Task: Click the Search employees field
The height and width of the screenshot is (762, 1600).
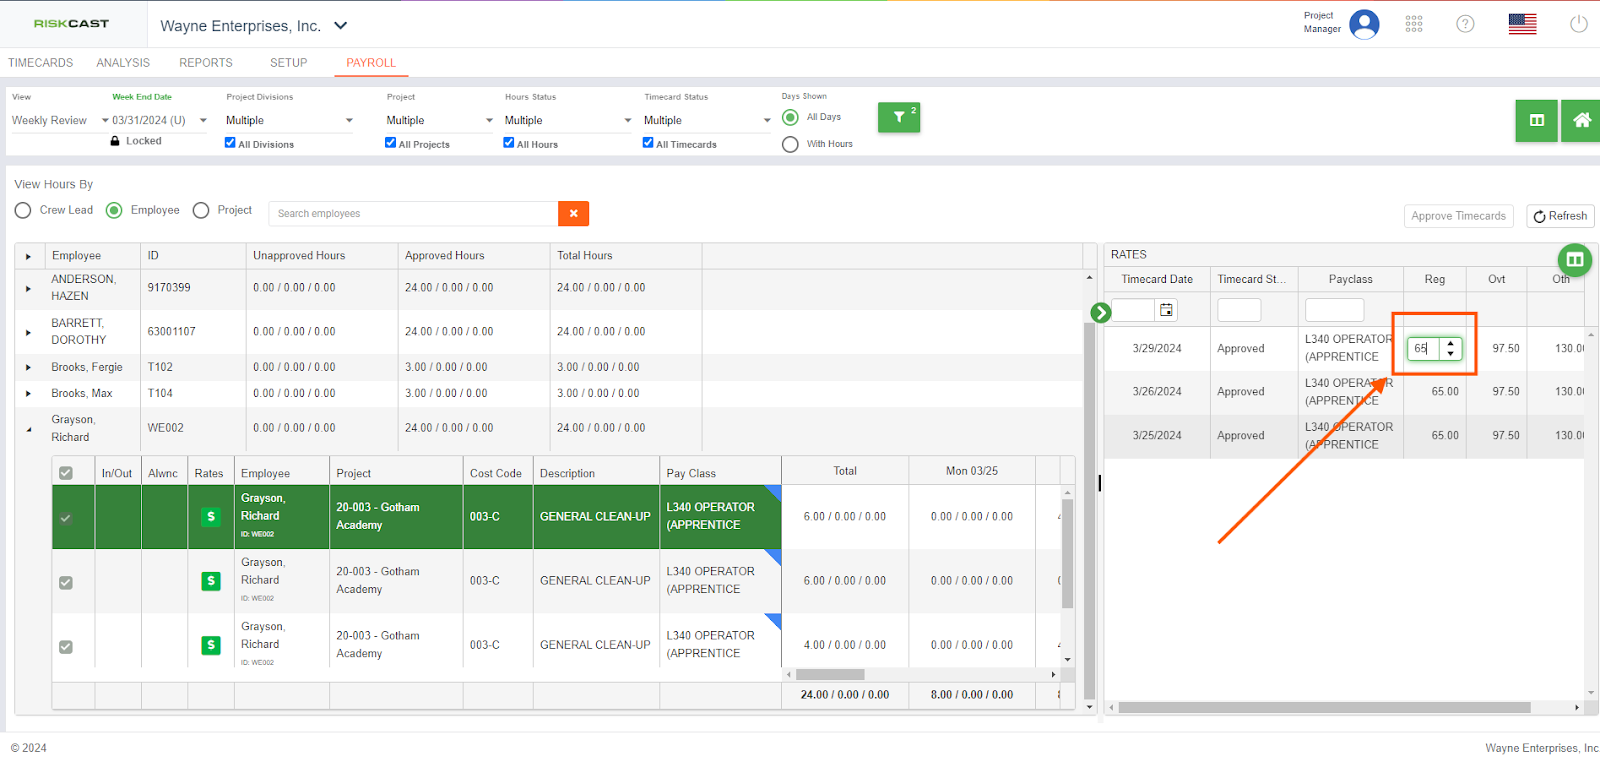Action: 413,213
